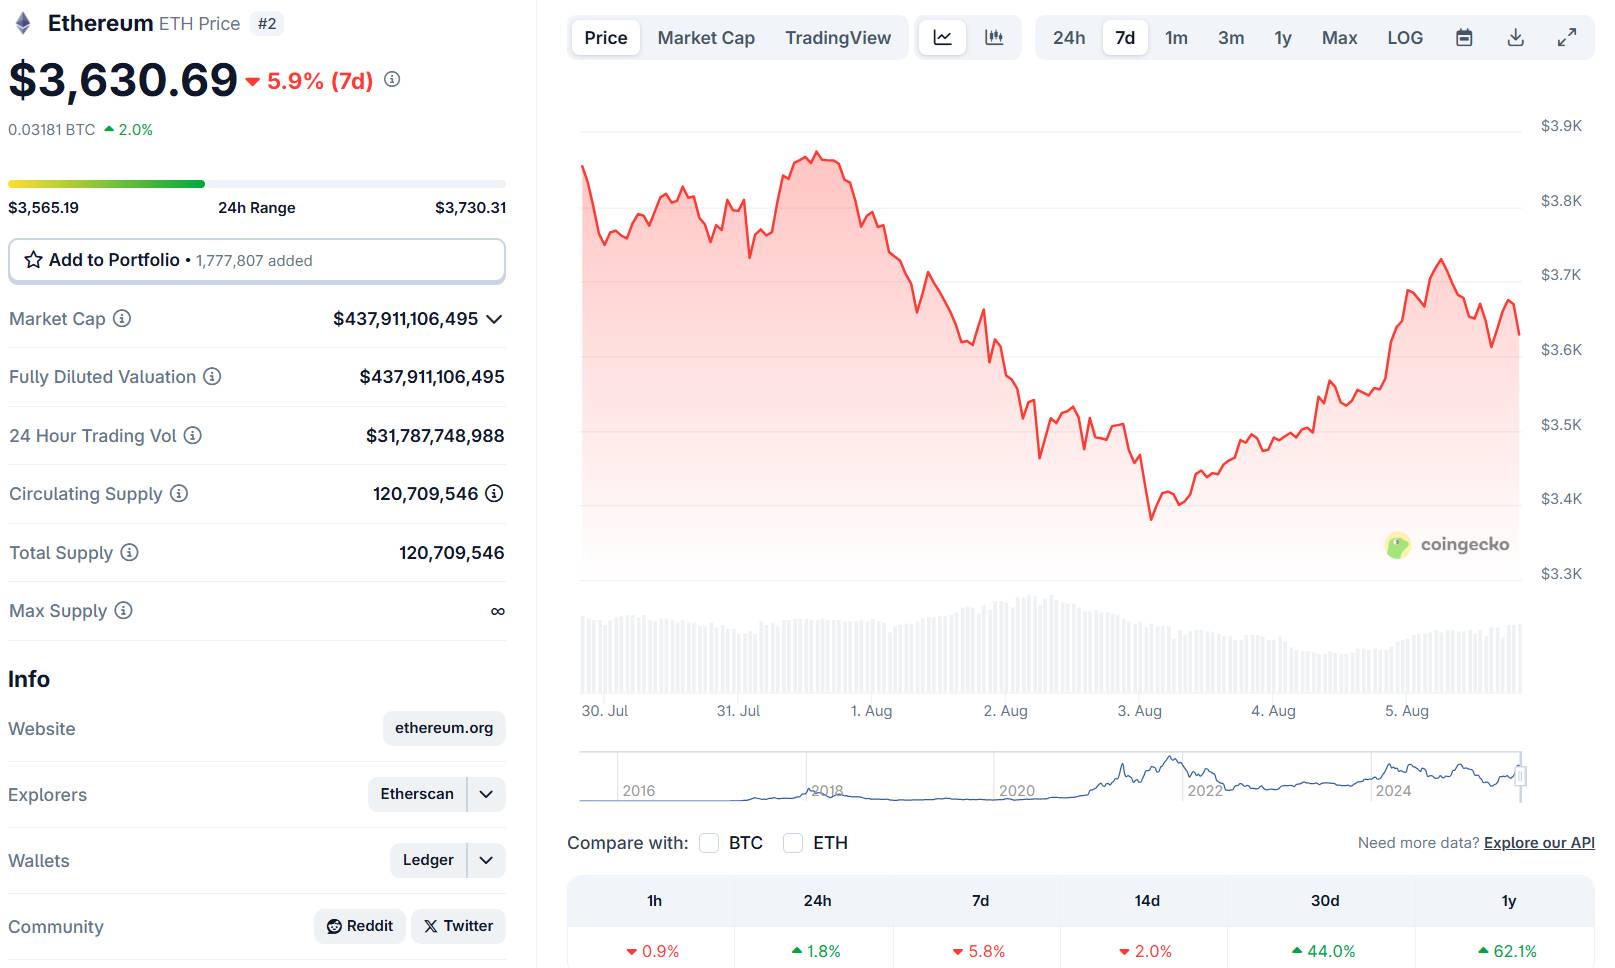
Task: Select the 1m time range
Action: point(1176,38)
